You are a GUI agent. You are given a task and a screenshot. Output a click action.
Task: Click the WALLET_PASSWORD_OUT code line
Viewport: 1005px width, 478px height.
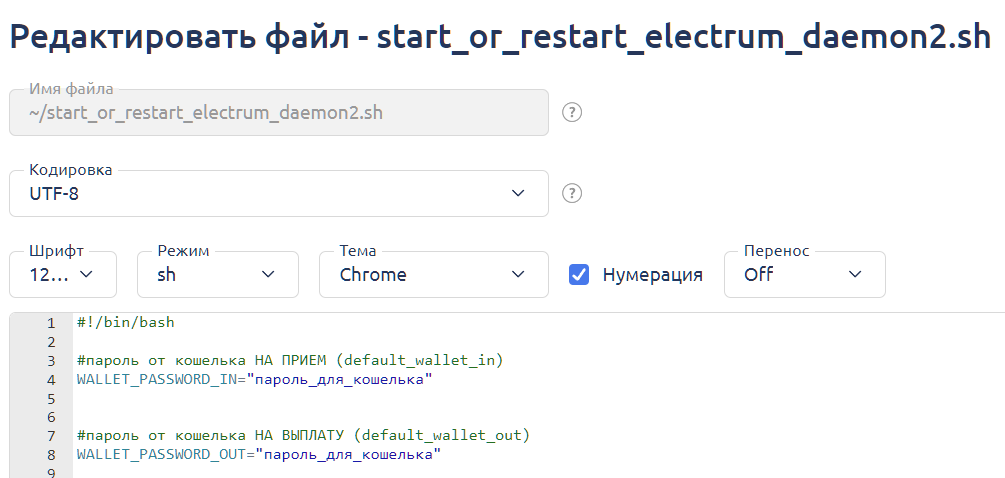coord(258,455)
